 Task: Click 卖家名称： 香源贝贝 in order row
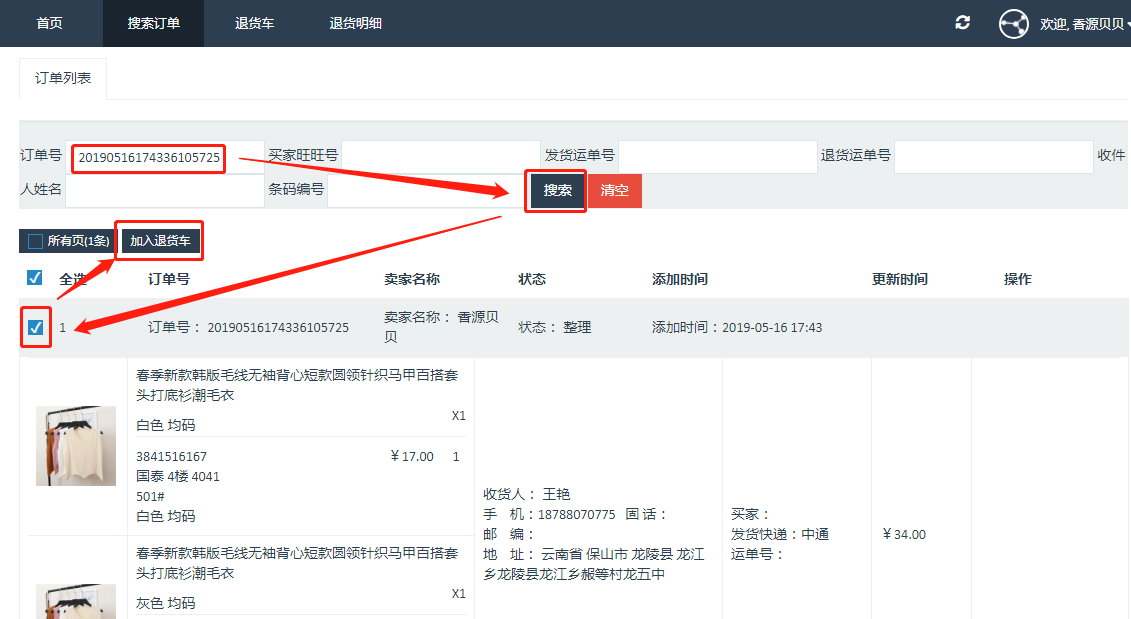tap(441, 327)
